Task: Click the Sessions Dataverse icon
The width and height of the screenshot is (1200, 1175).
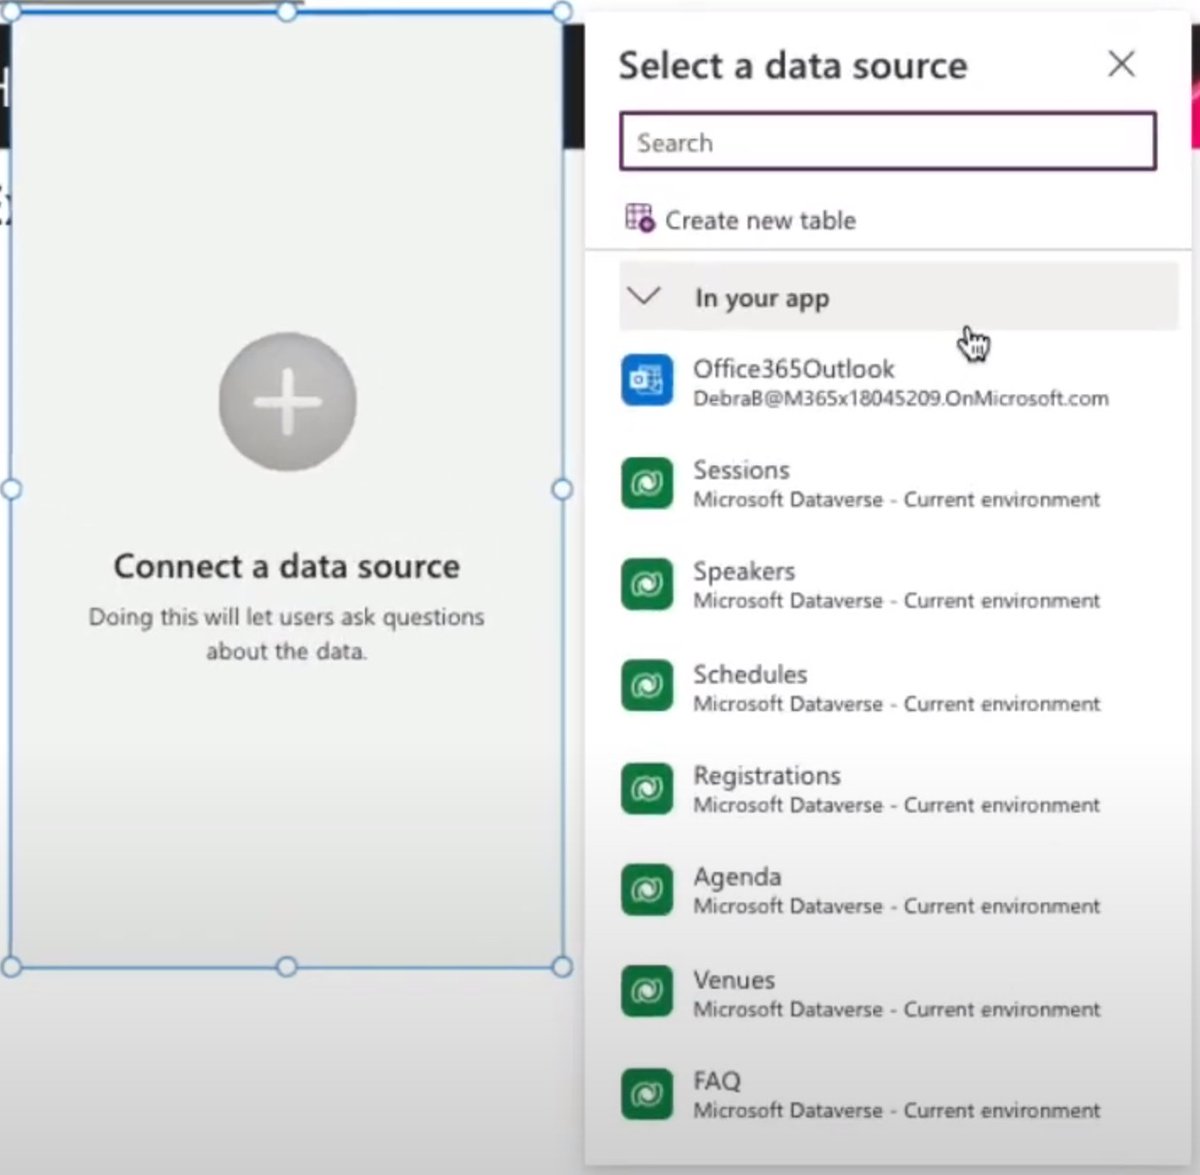Action: pyautogui.click(x=647, y=482)
